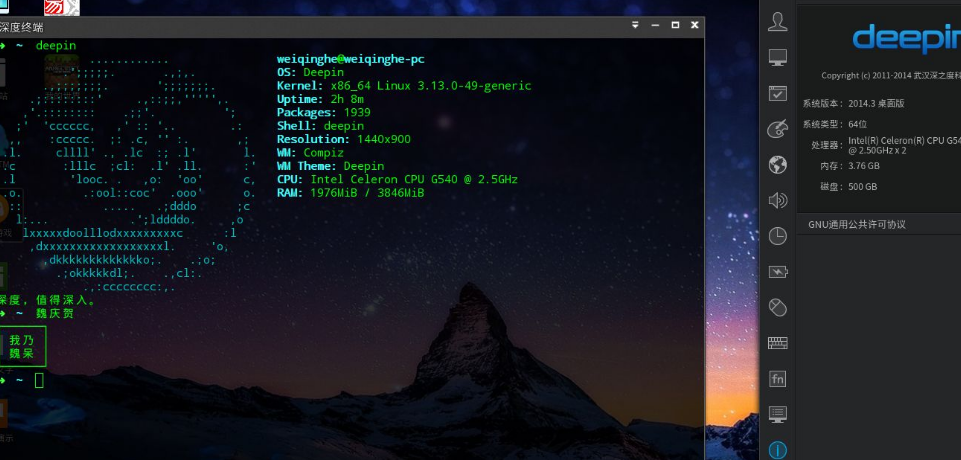Click the deepin logo in Control Center
The height and width of the screenshot is (460, 961).
tap(906, 40)
